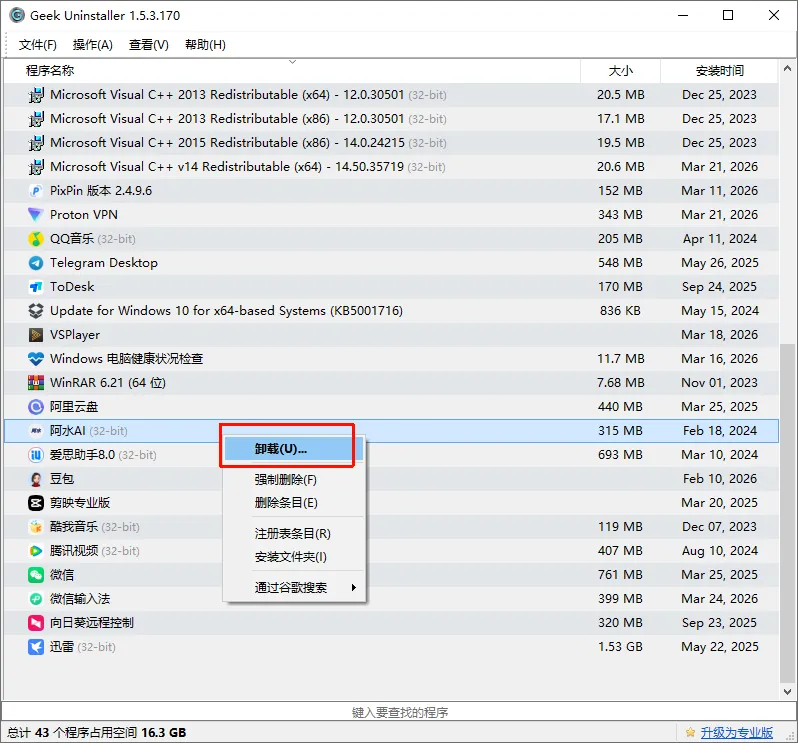Click the scrollbar down arrow
The height and width of the screenshot is (743, 798).
(787, 692)
